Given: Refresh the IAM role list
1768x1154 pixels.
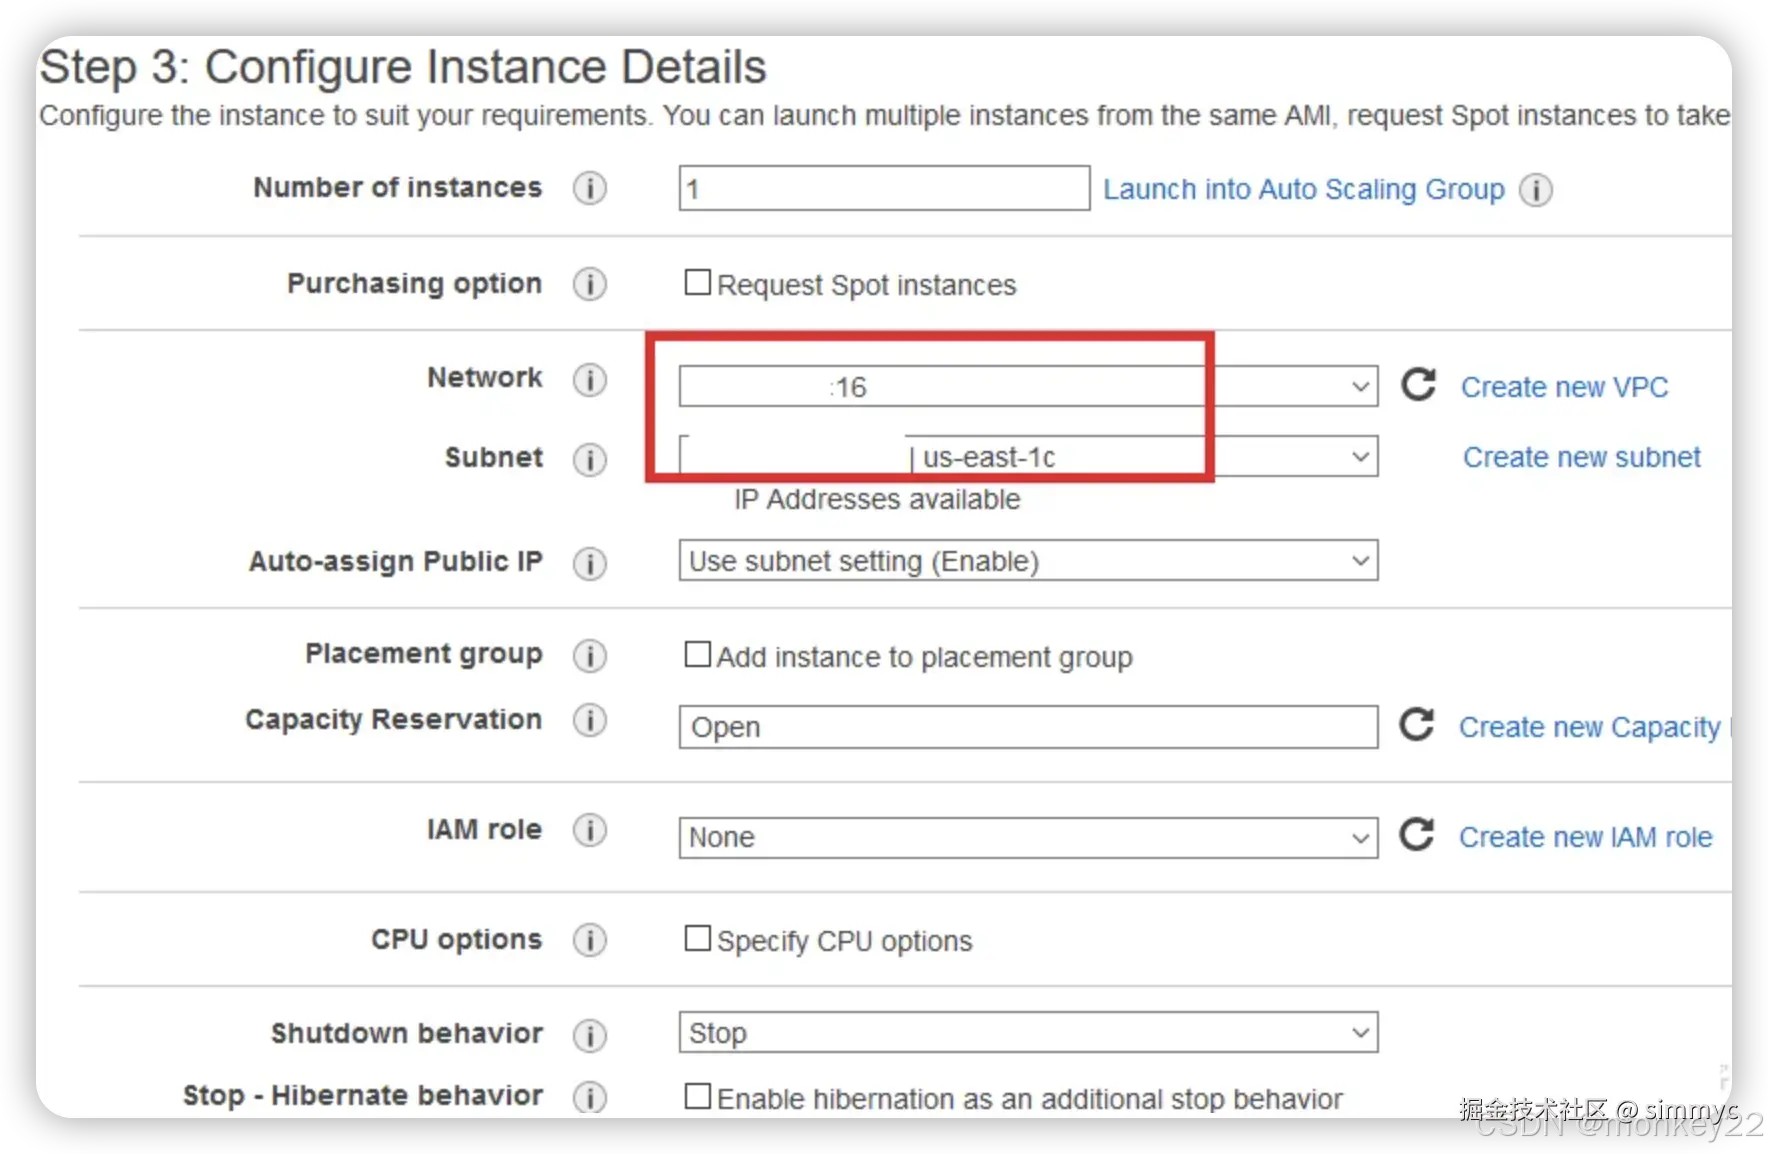Looking at the screenshot, I should click(x=1416, y=835).
